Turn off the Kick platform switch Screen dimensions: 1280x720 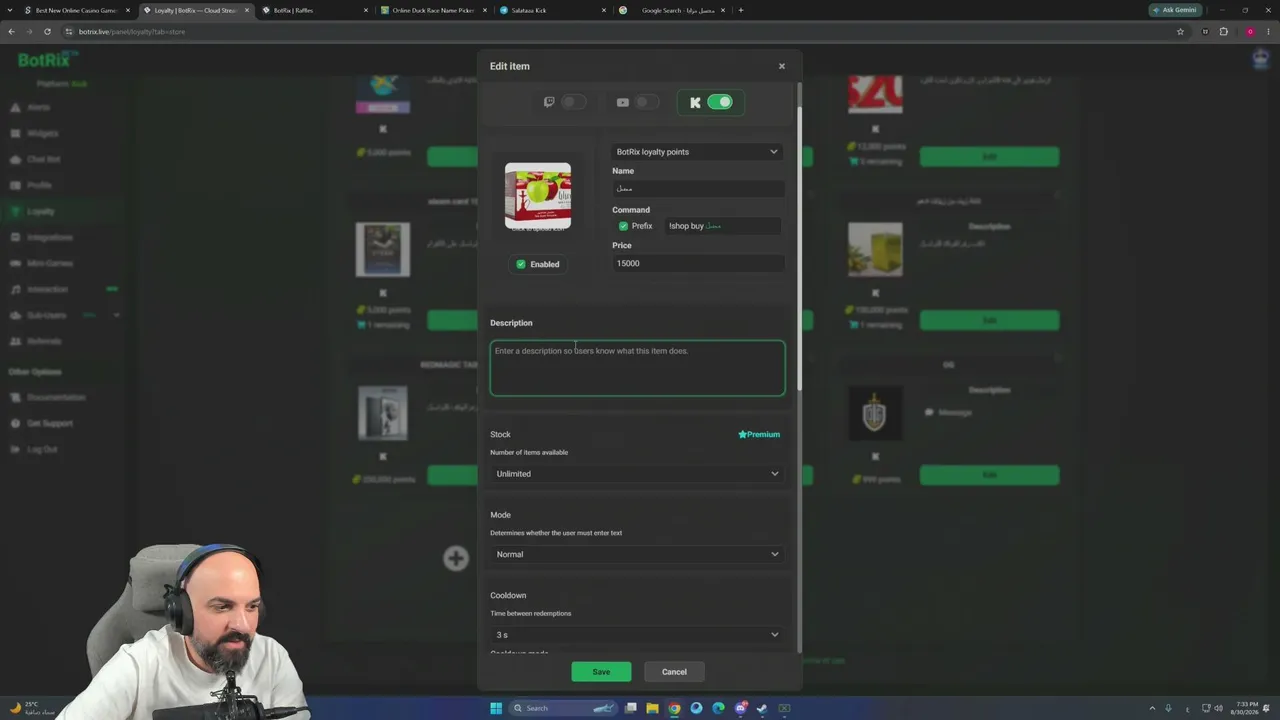720,102
